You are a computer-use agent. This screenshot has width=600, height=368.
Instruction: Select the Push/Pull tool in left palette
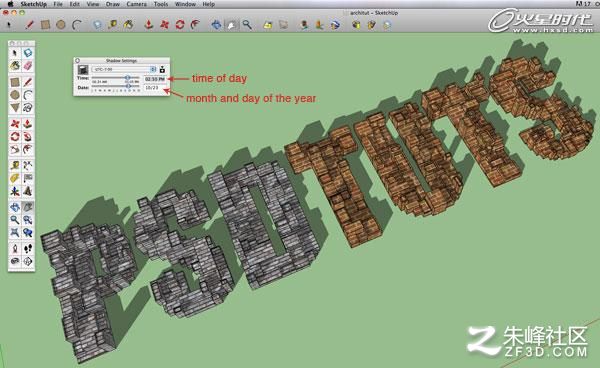click(x=28, y=124)
